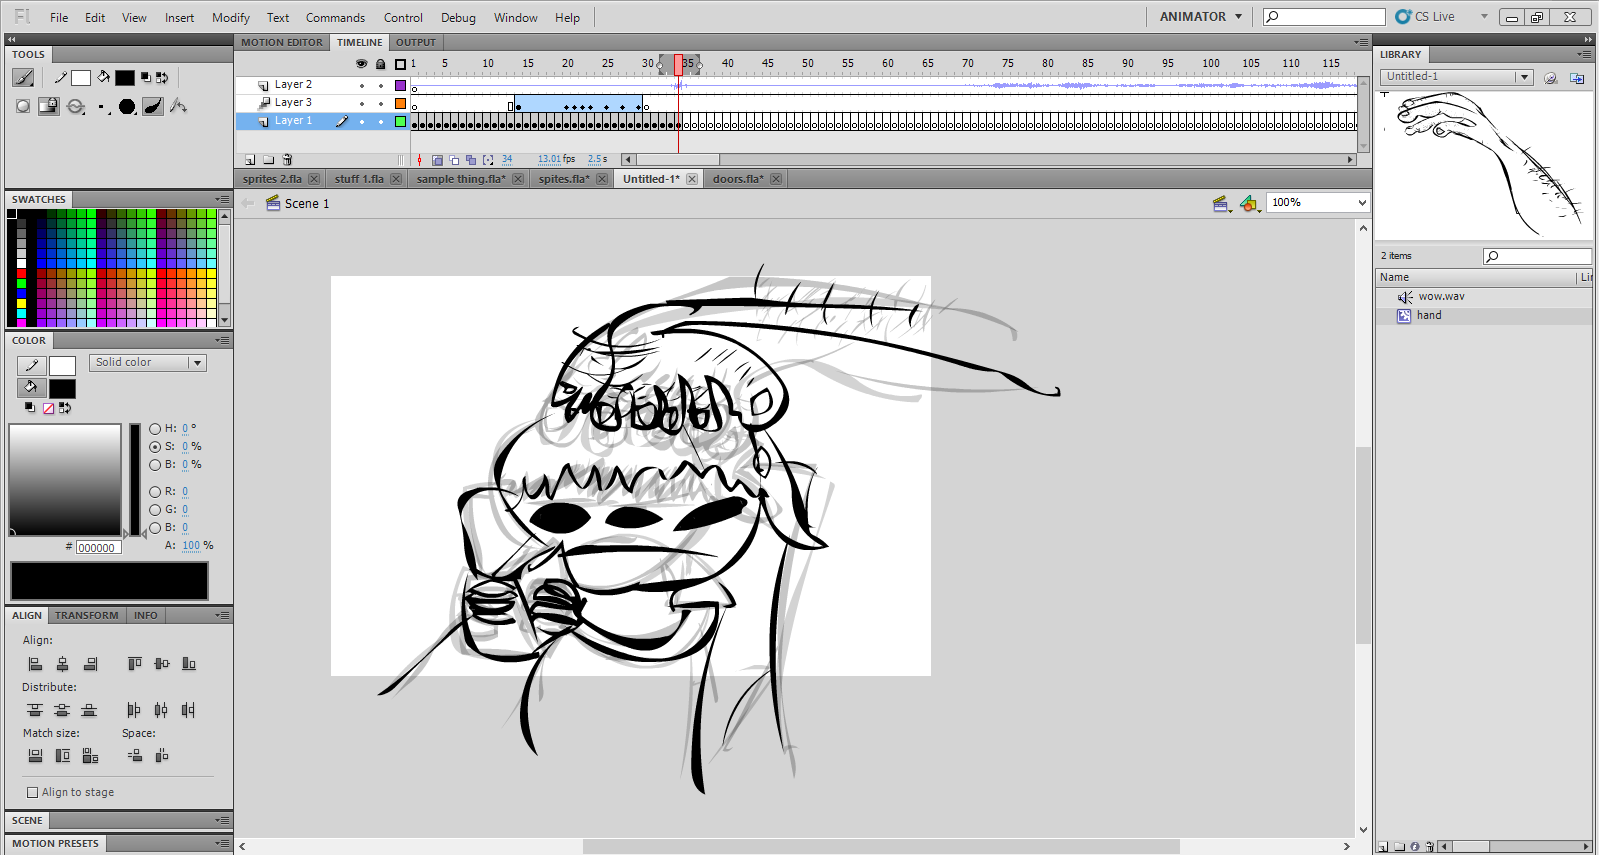Screen dimensions: 1599x855
Task: Open Library panel options menu
Action: 1584,55
